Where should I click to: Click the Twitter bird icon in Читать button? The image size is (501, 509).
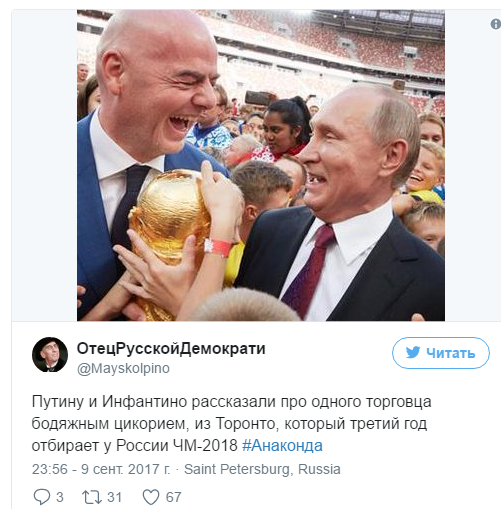[413, 352]
